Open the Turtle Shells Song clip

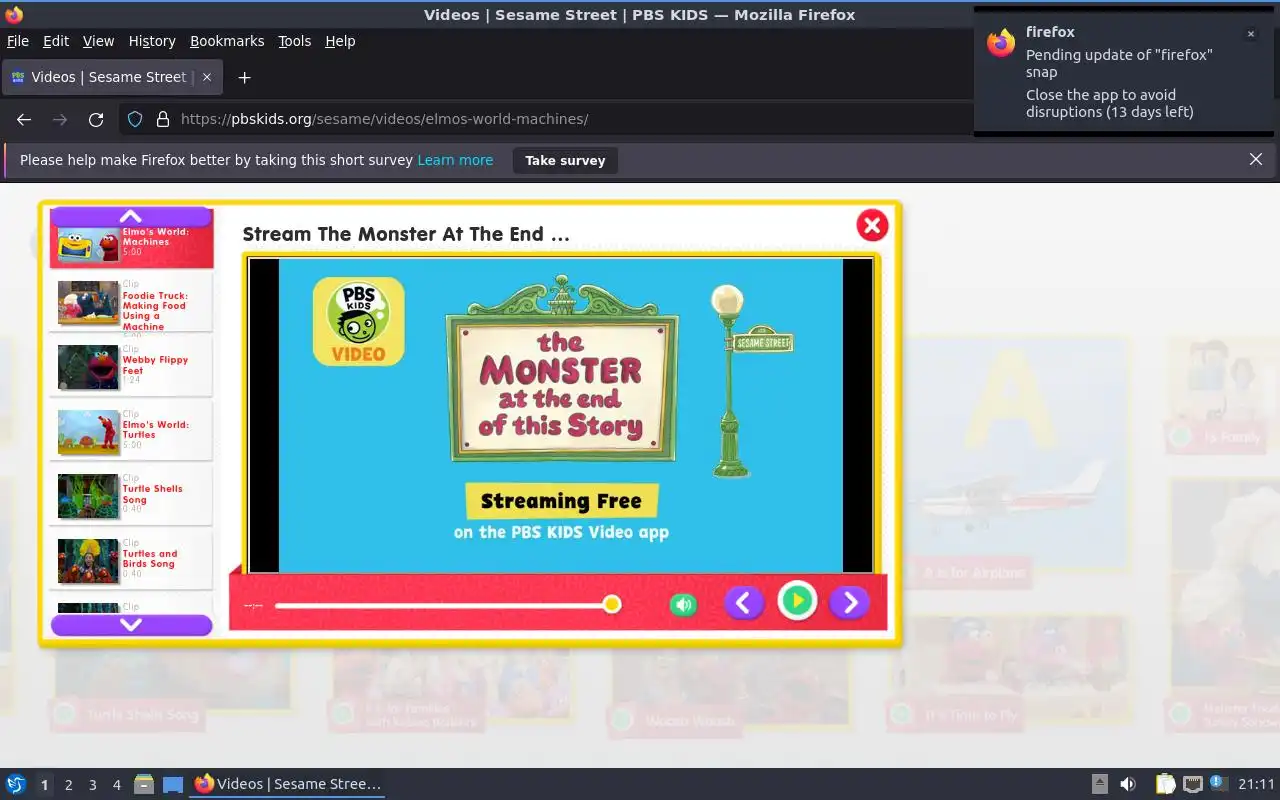[x=131, y=495]
